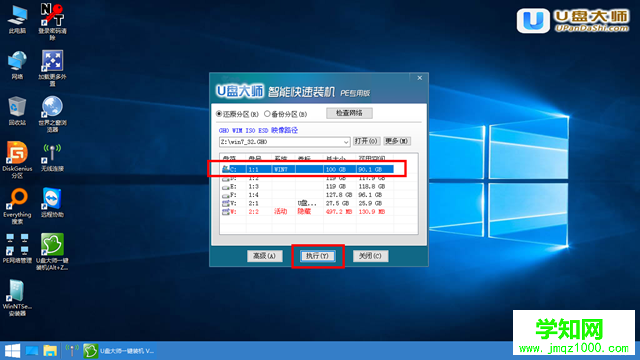Screen dimensions: 640x360
Task: Click the 检查网络 button
Action: pos(349,113)
